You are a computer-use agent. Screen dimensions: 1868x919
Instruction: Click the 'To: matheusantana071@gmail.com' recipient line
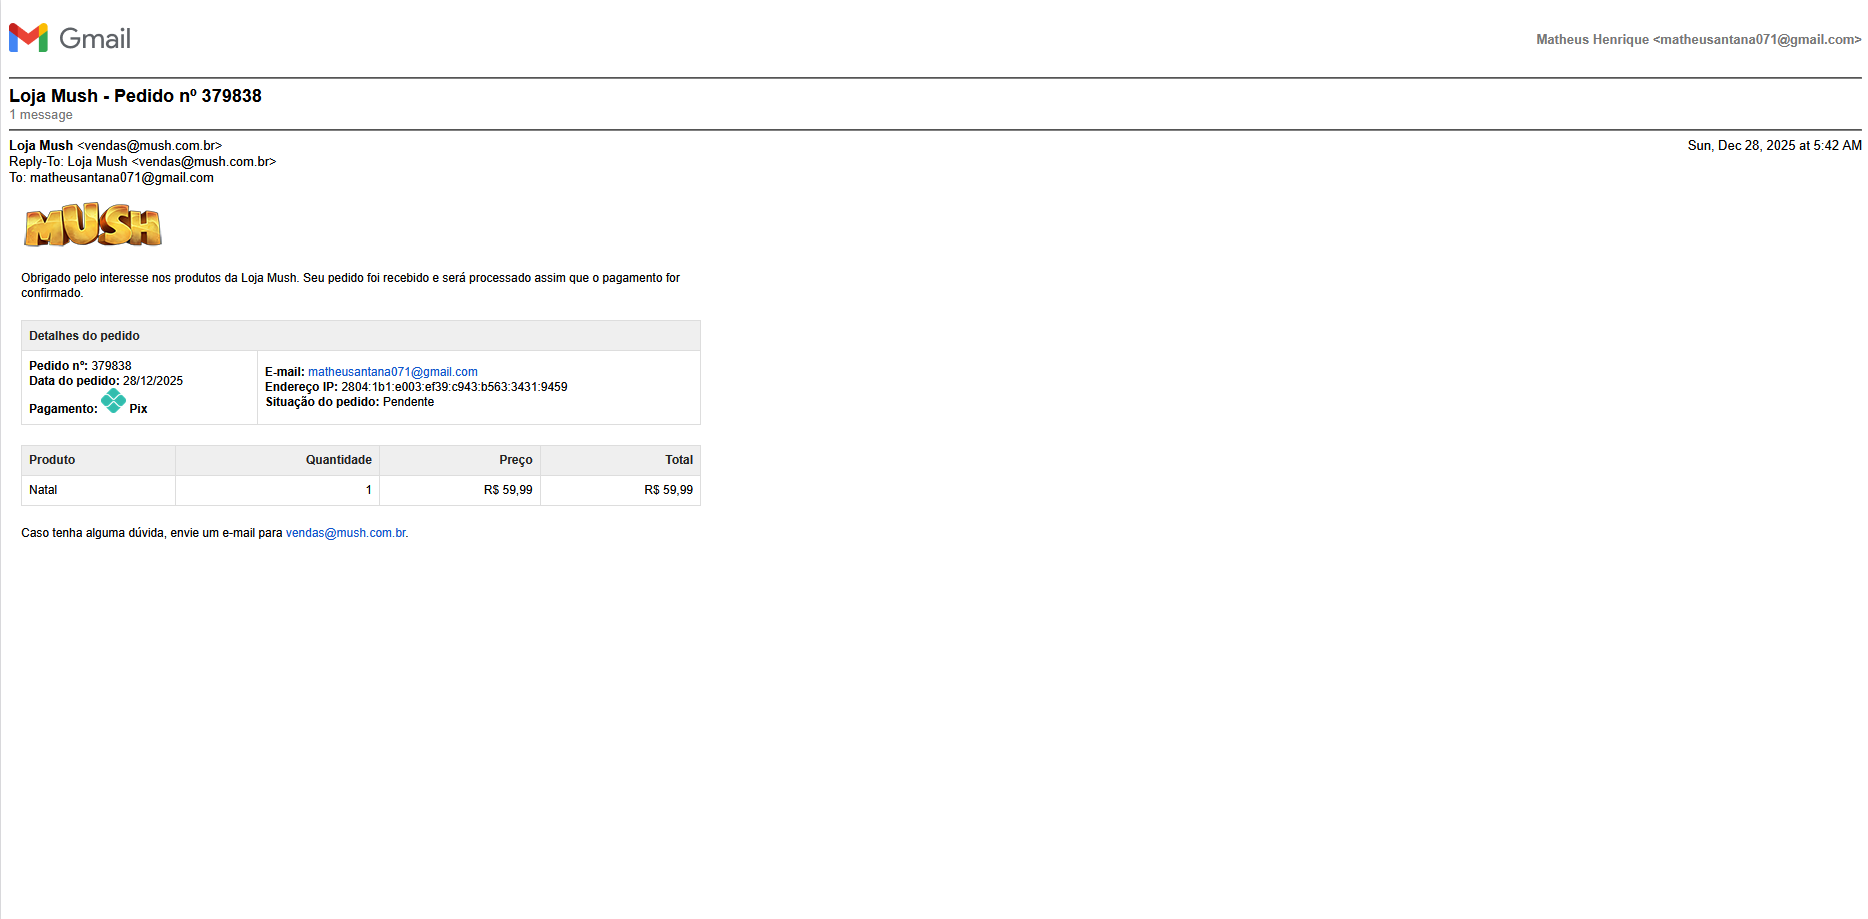pyautogui.click(x=111, y=178)
